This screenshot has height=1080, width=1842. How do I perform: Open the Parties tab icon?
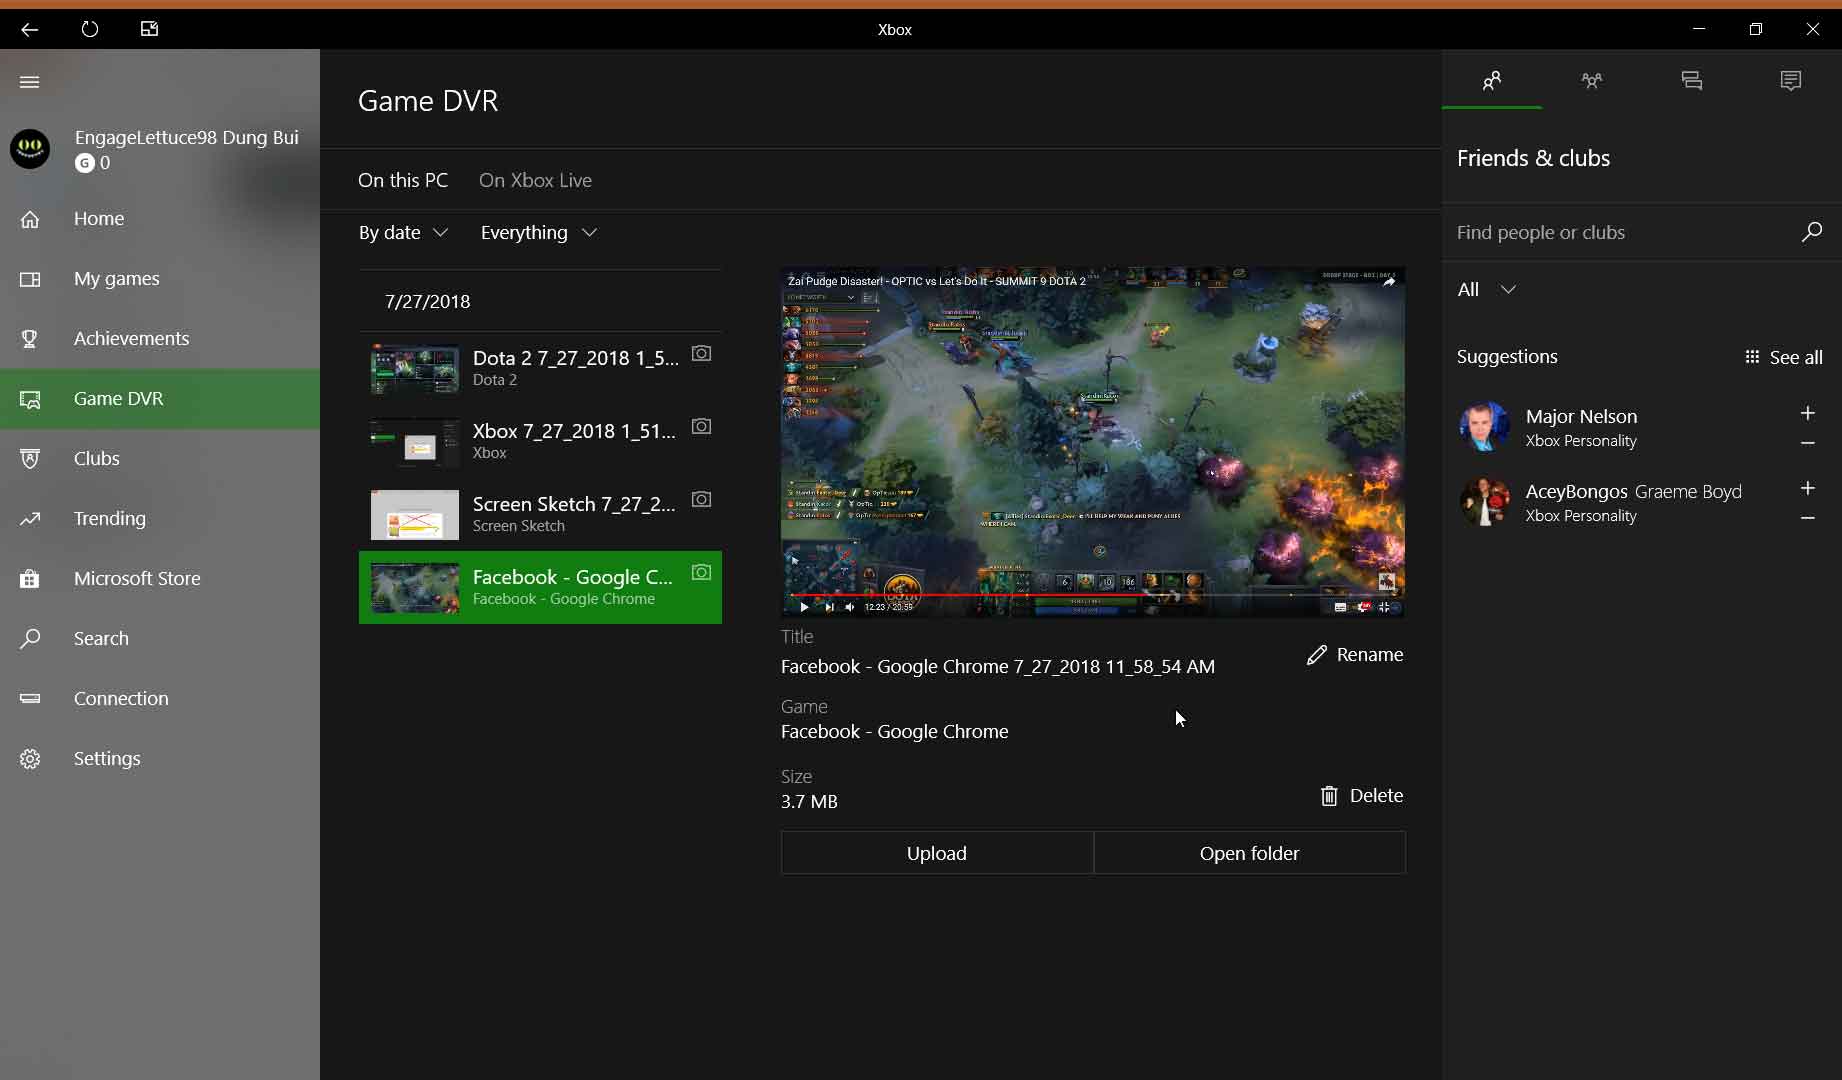pos(1592,81)
